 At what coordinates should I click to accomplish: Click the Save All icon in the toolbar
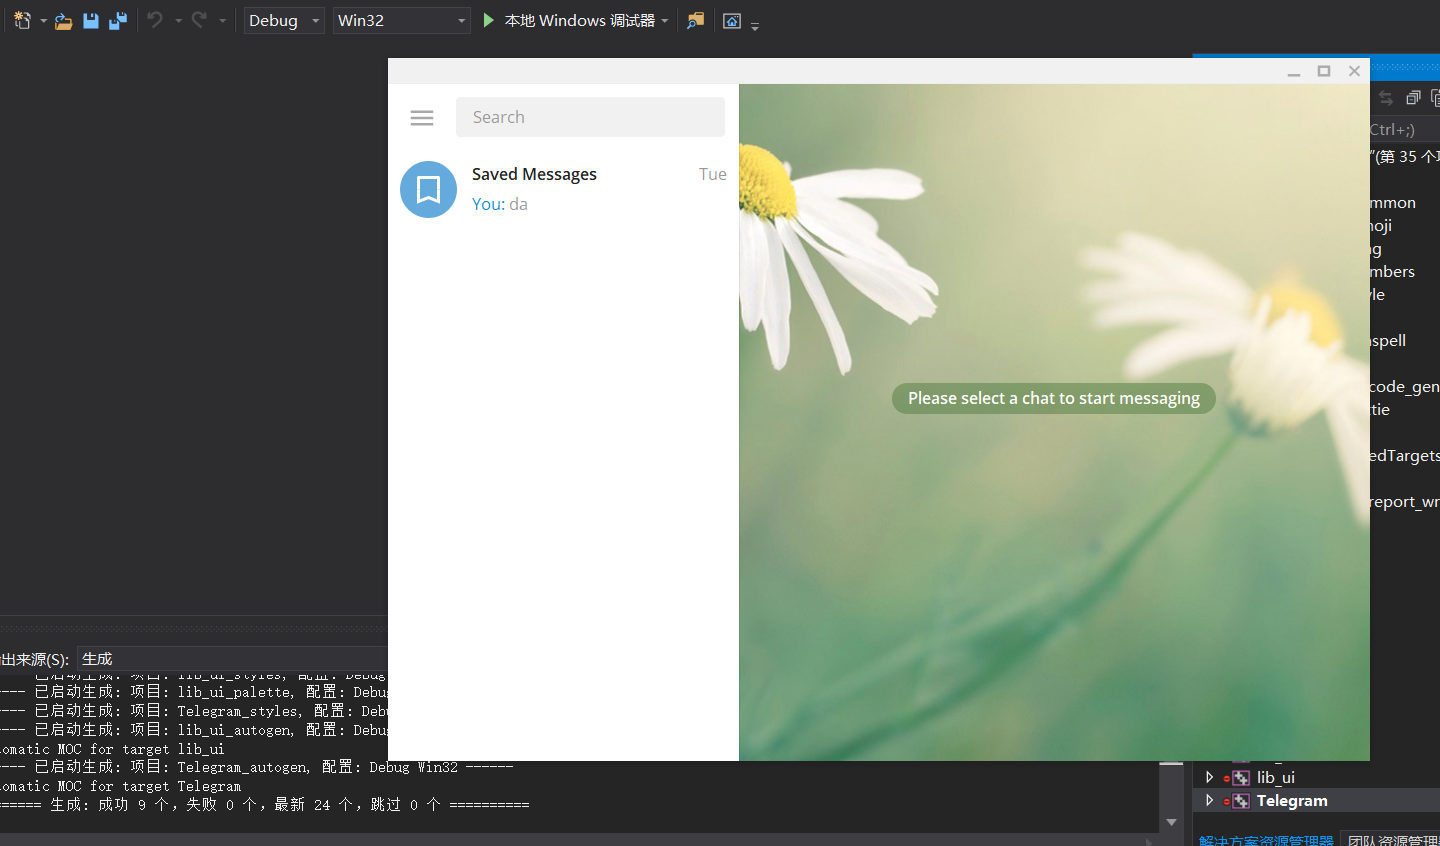tap(117, 20)
